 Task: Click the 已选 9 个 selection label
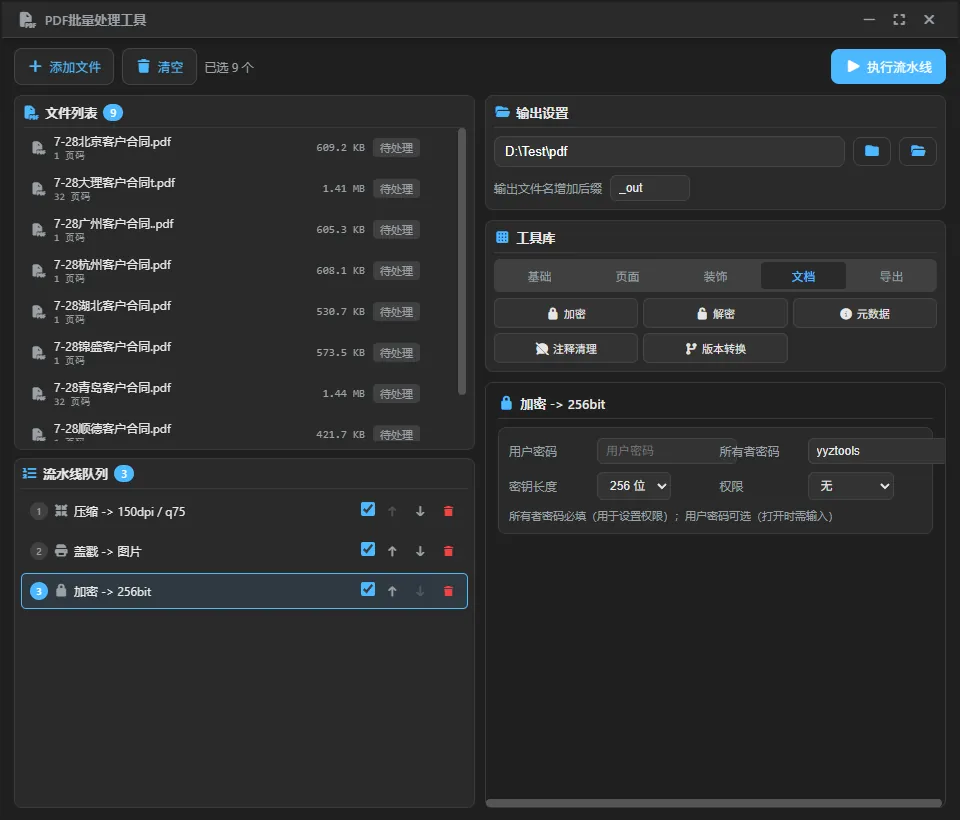click(229, 67)
